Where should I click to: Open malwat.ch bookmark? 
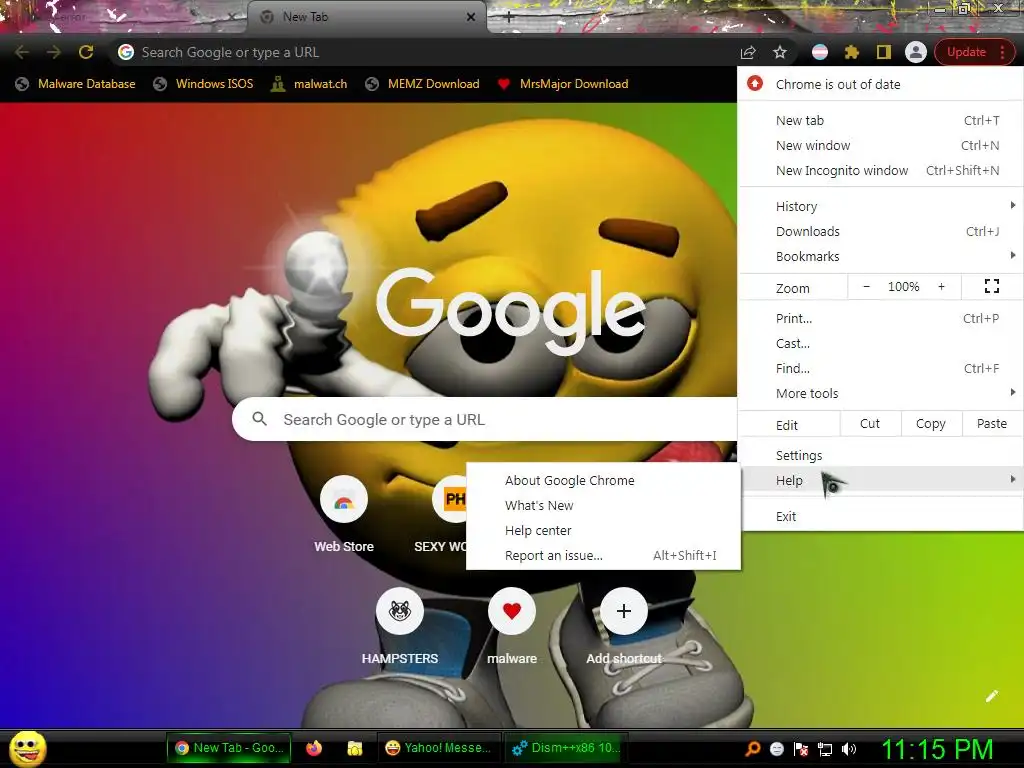309,84
